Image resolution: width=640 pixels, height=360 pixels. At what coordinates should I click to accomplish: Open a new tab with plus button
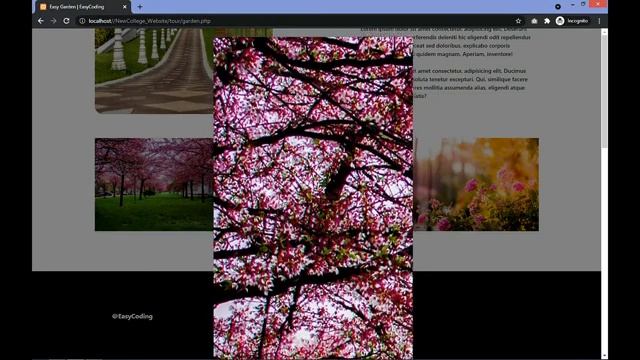pos(140,7)
